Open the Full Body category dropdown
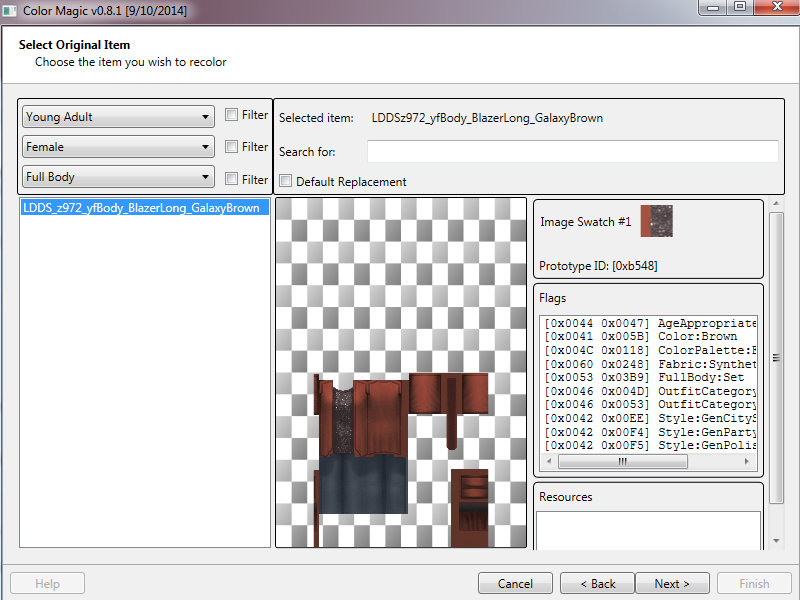Viewport: 800px width, 600px height. 118,177
